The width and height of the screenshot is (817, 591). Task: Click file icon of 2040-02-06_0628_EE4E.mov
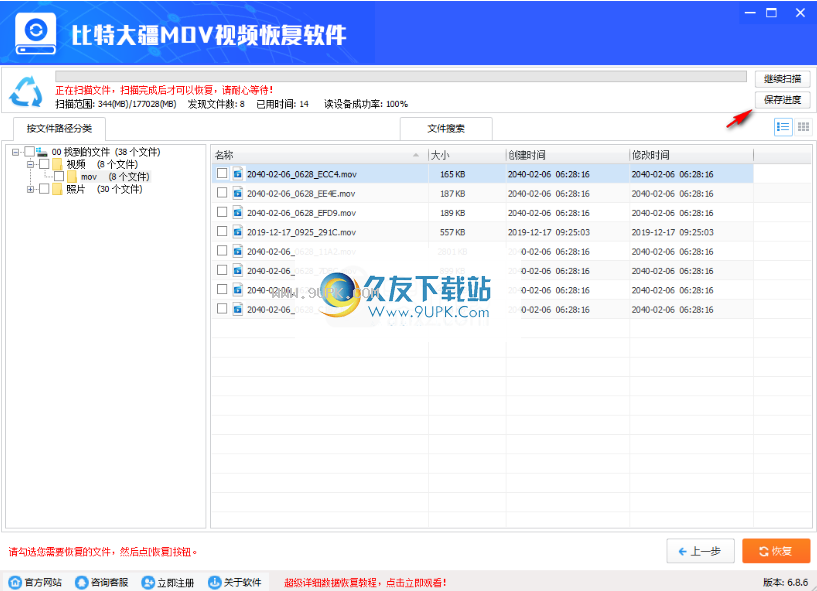(x=238, y=193)
